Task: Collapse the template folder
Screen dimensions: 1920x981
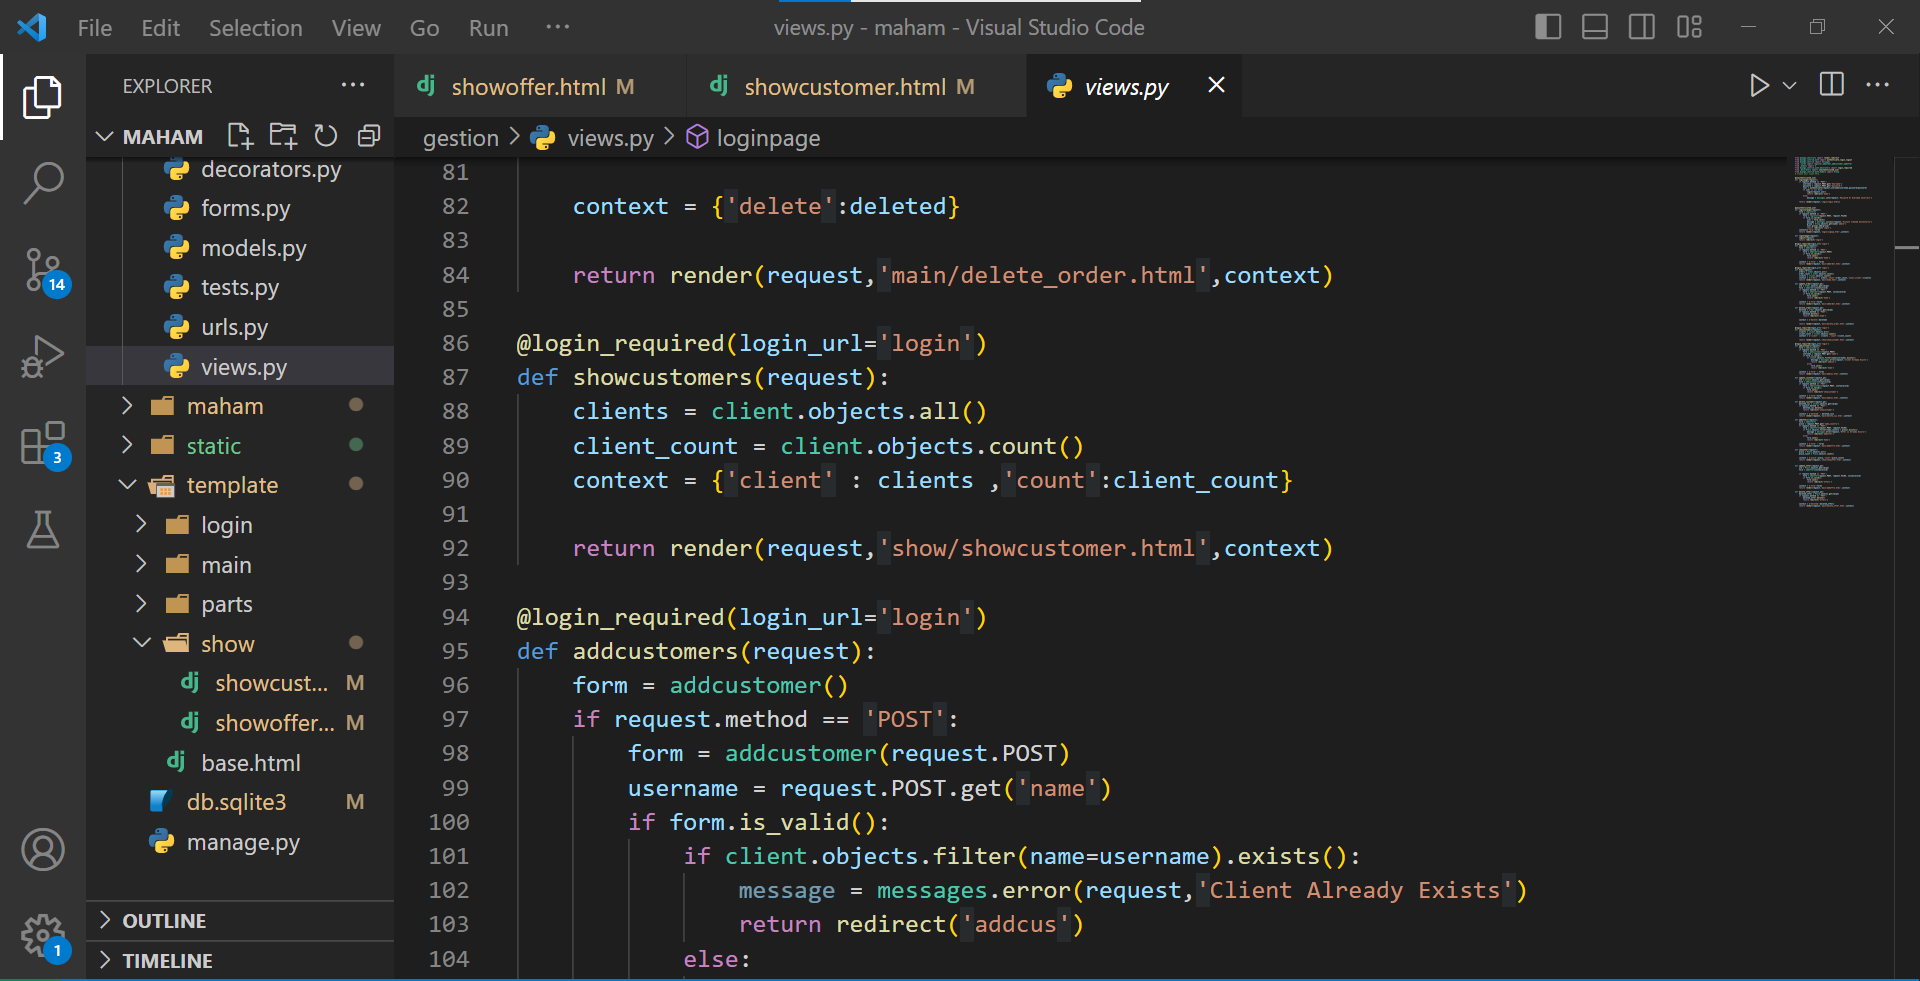Action: pos(128,485)
